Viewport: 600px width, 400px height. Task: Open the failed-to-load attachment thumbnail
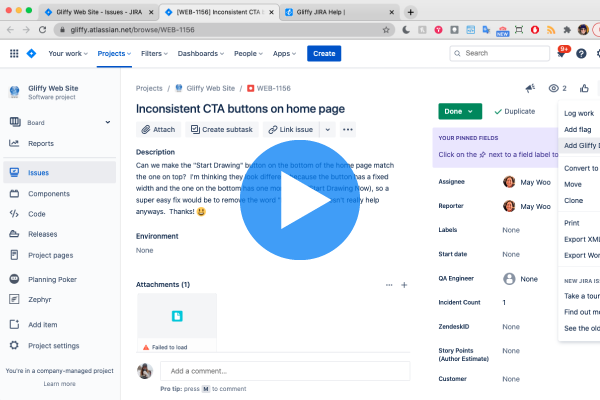pos(177,323)
